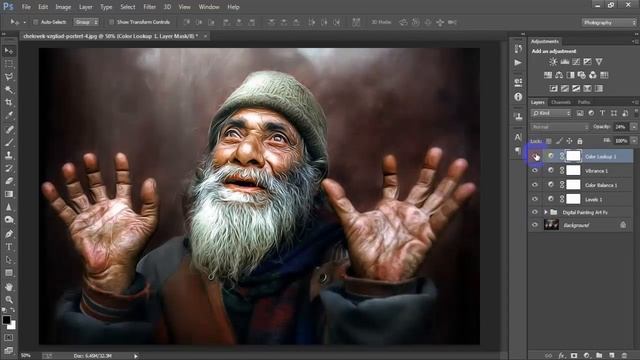Open the Adjustments panel flyout menu
640x360 pixels.
pos(635,41)
